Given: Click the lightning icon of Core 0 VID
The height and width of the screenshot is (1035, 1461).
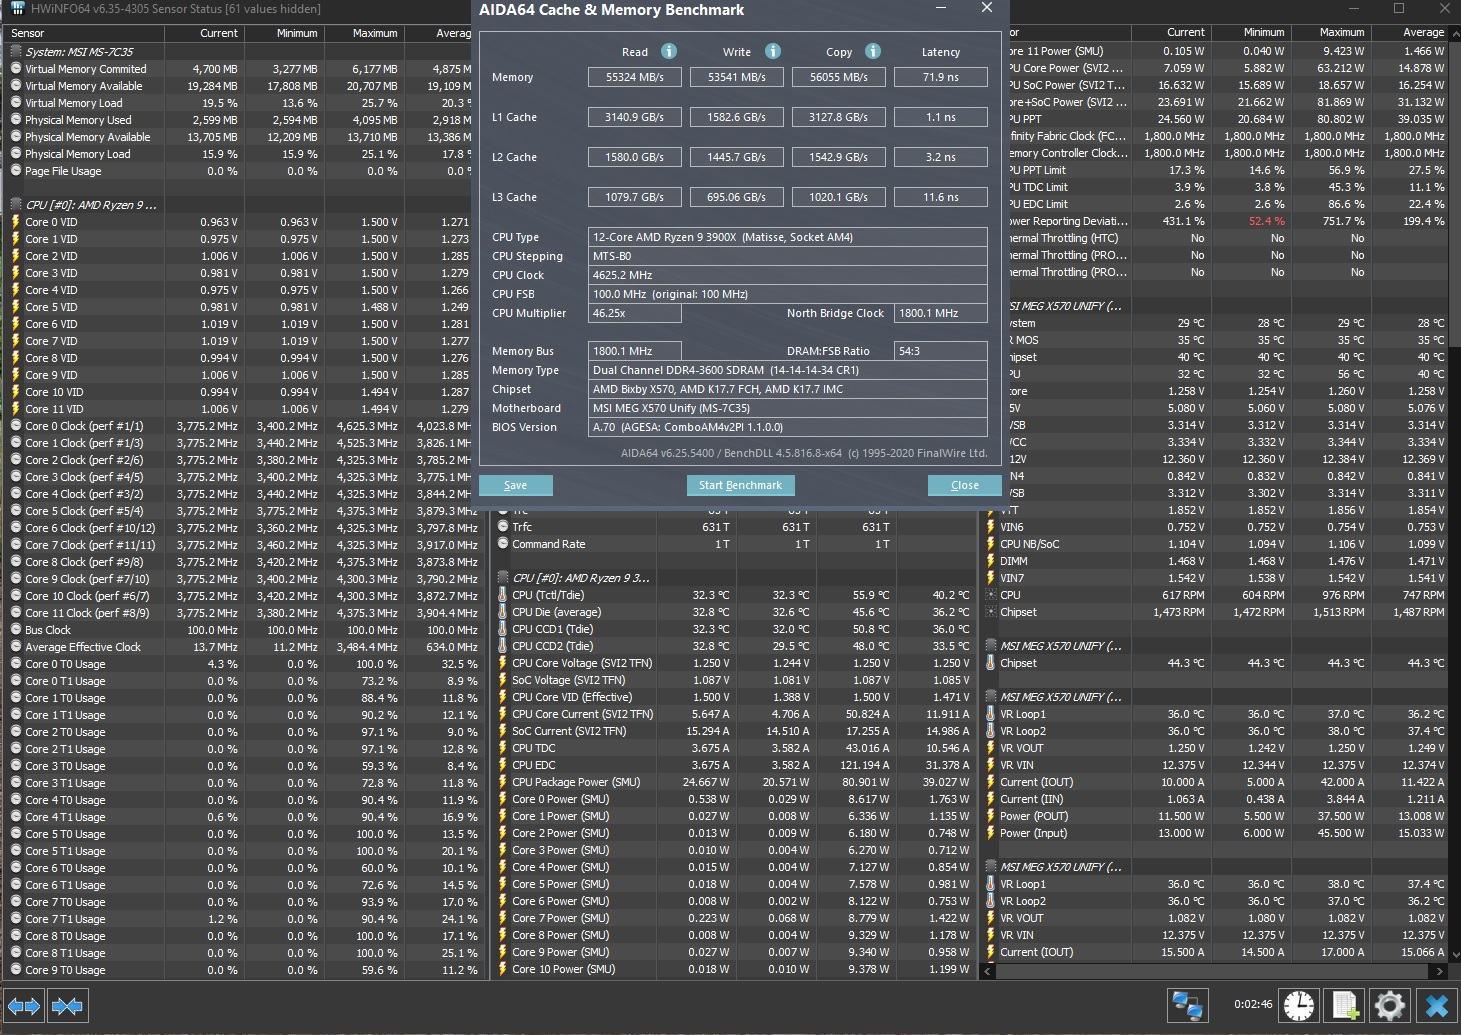Looking at the screenshot, I should 16,222.
